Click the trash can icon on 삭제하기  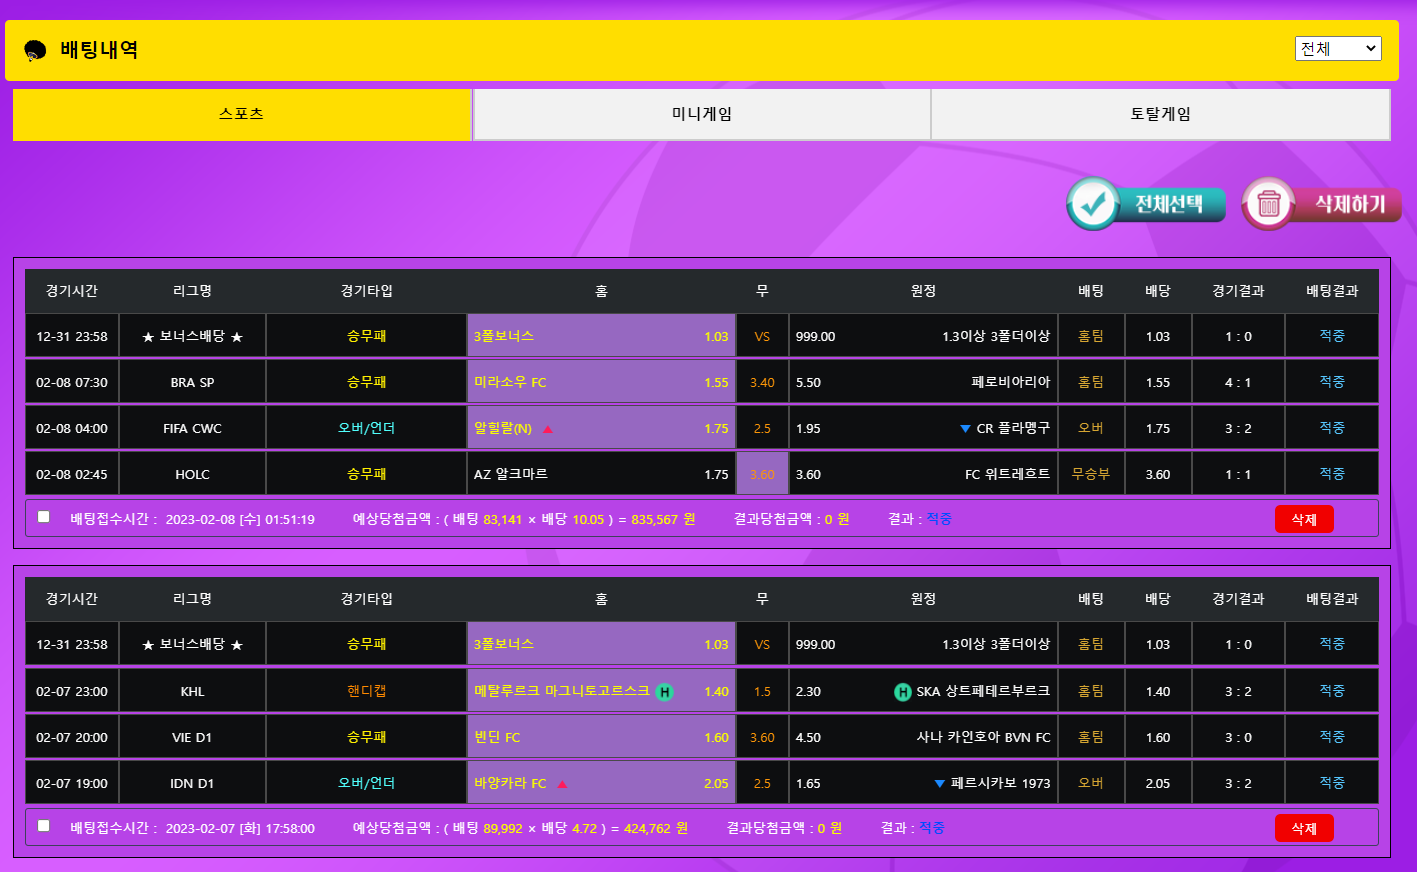pos(1268,204)
